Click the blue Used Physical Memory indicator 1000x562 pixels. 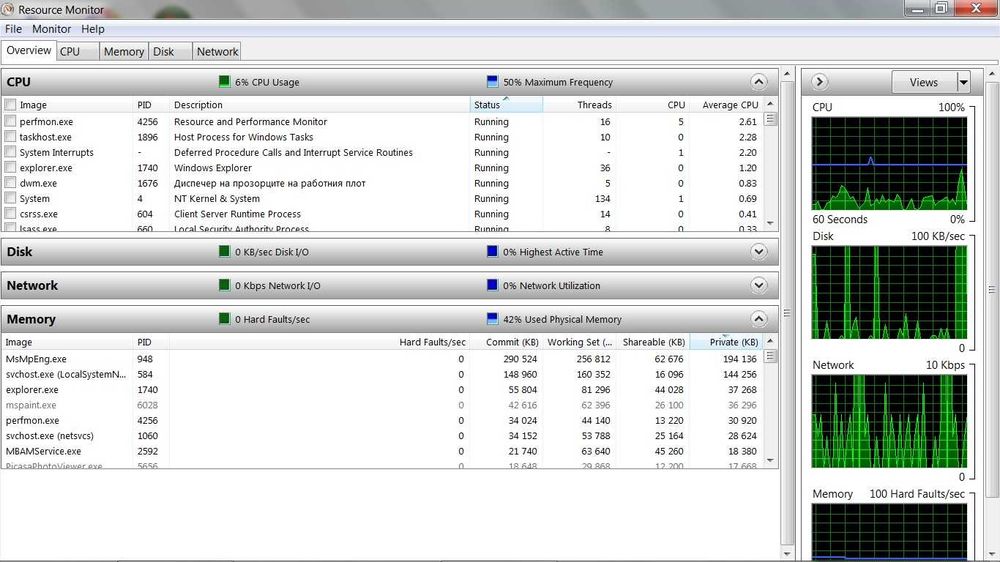492,318
